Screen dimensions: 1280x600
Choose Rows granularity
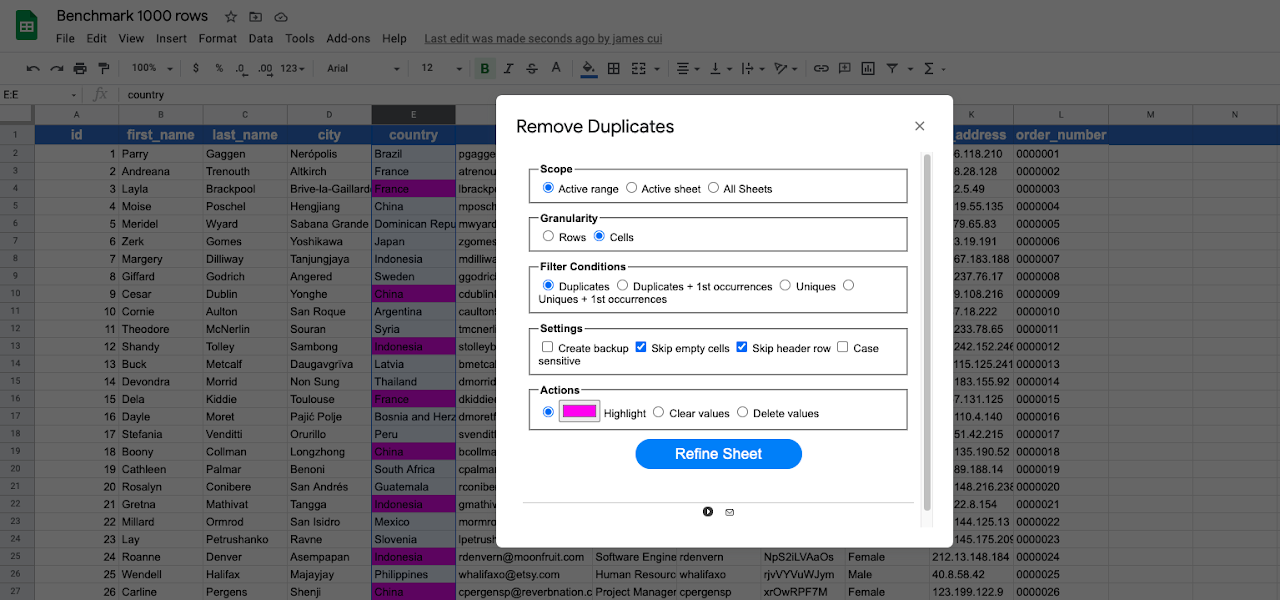pos(548,237)
